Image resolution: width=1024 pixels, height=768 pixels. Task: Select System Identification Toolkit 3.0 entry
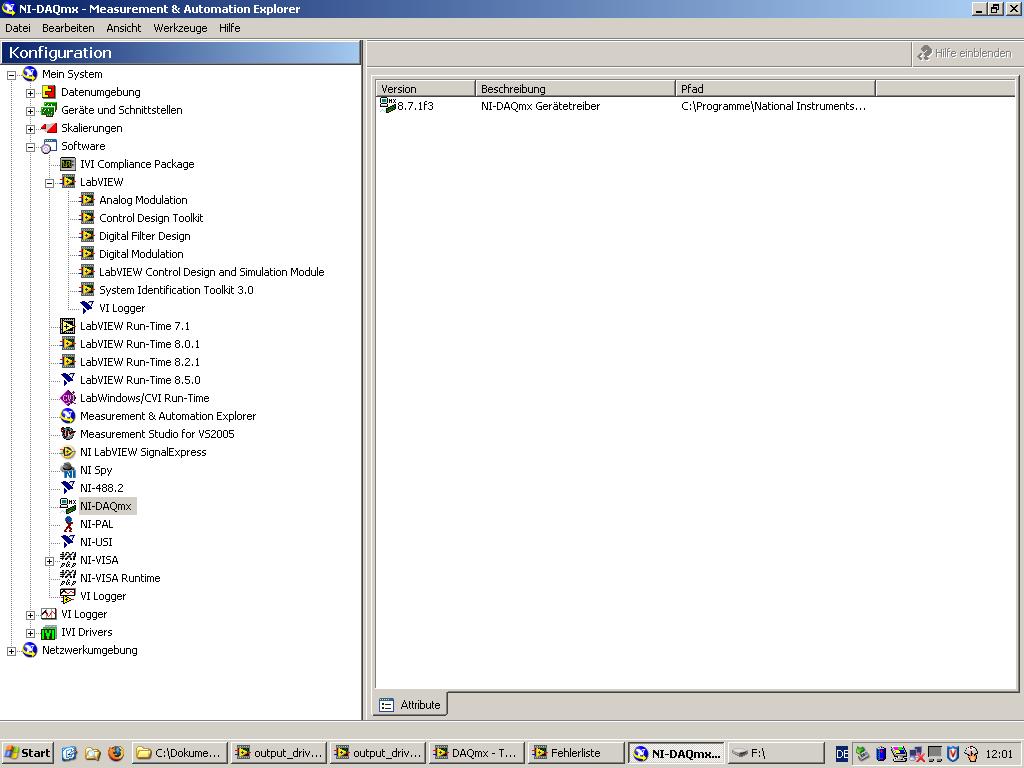click(176, 290)
